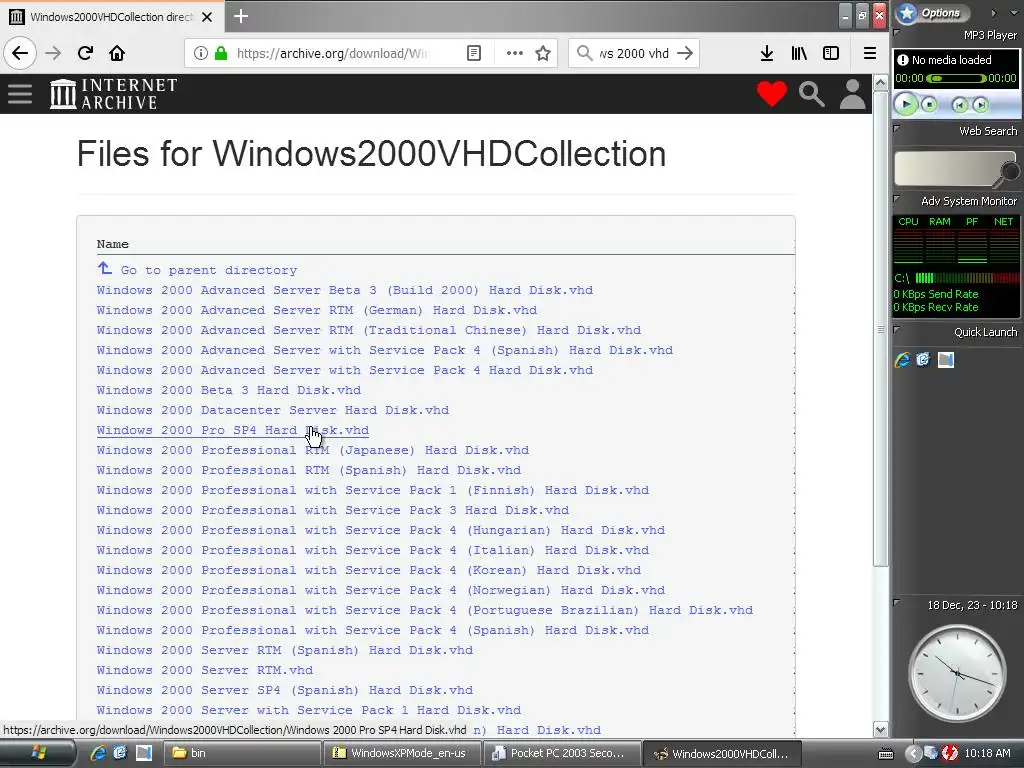Open Internet Archive hamburger menu
Viewport: 1024px width, 768px height.
(x=20, y=94)
